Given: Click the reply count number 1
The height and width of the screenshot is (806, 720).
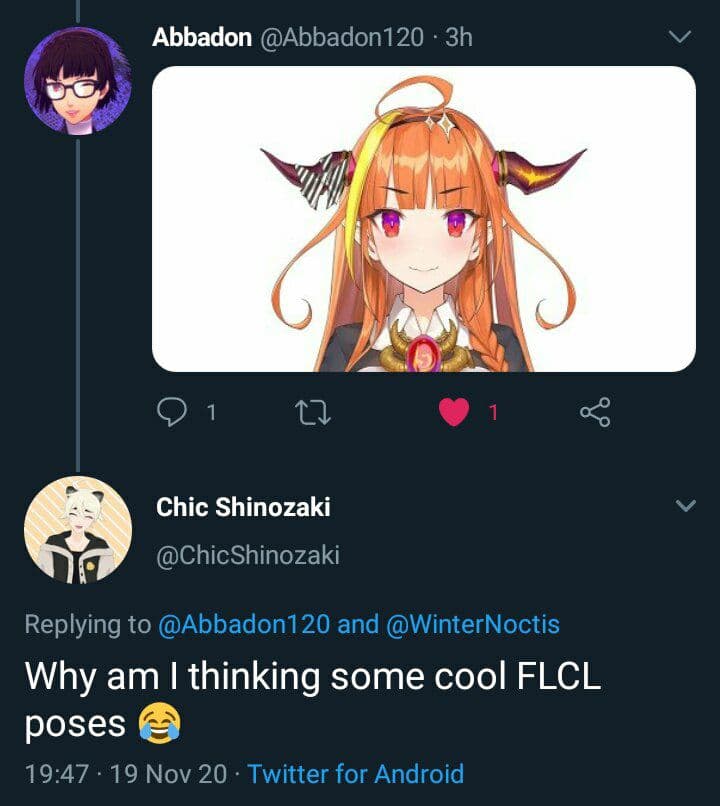Looking at the screenshot, I should tap(211, 413).
